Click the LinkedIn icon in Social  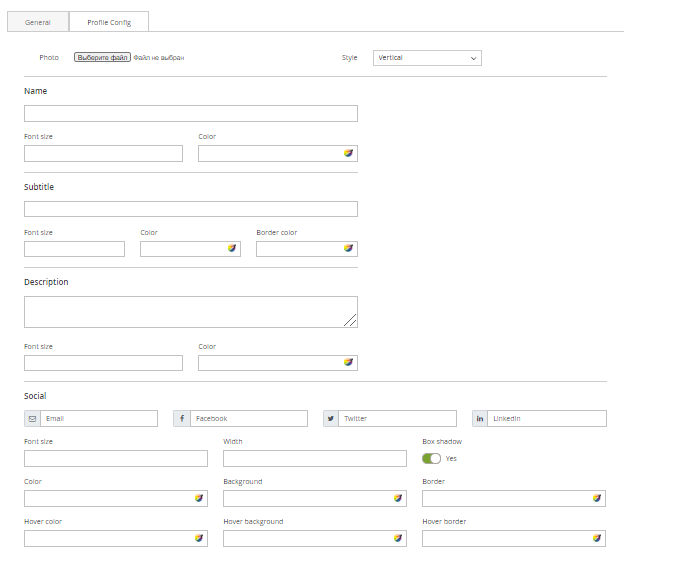(480, 419)
